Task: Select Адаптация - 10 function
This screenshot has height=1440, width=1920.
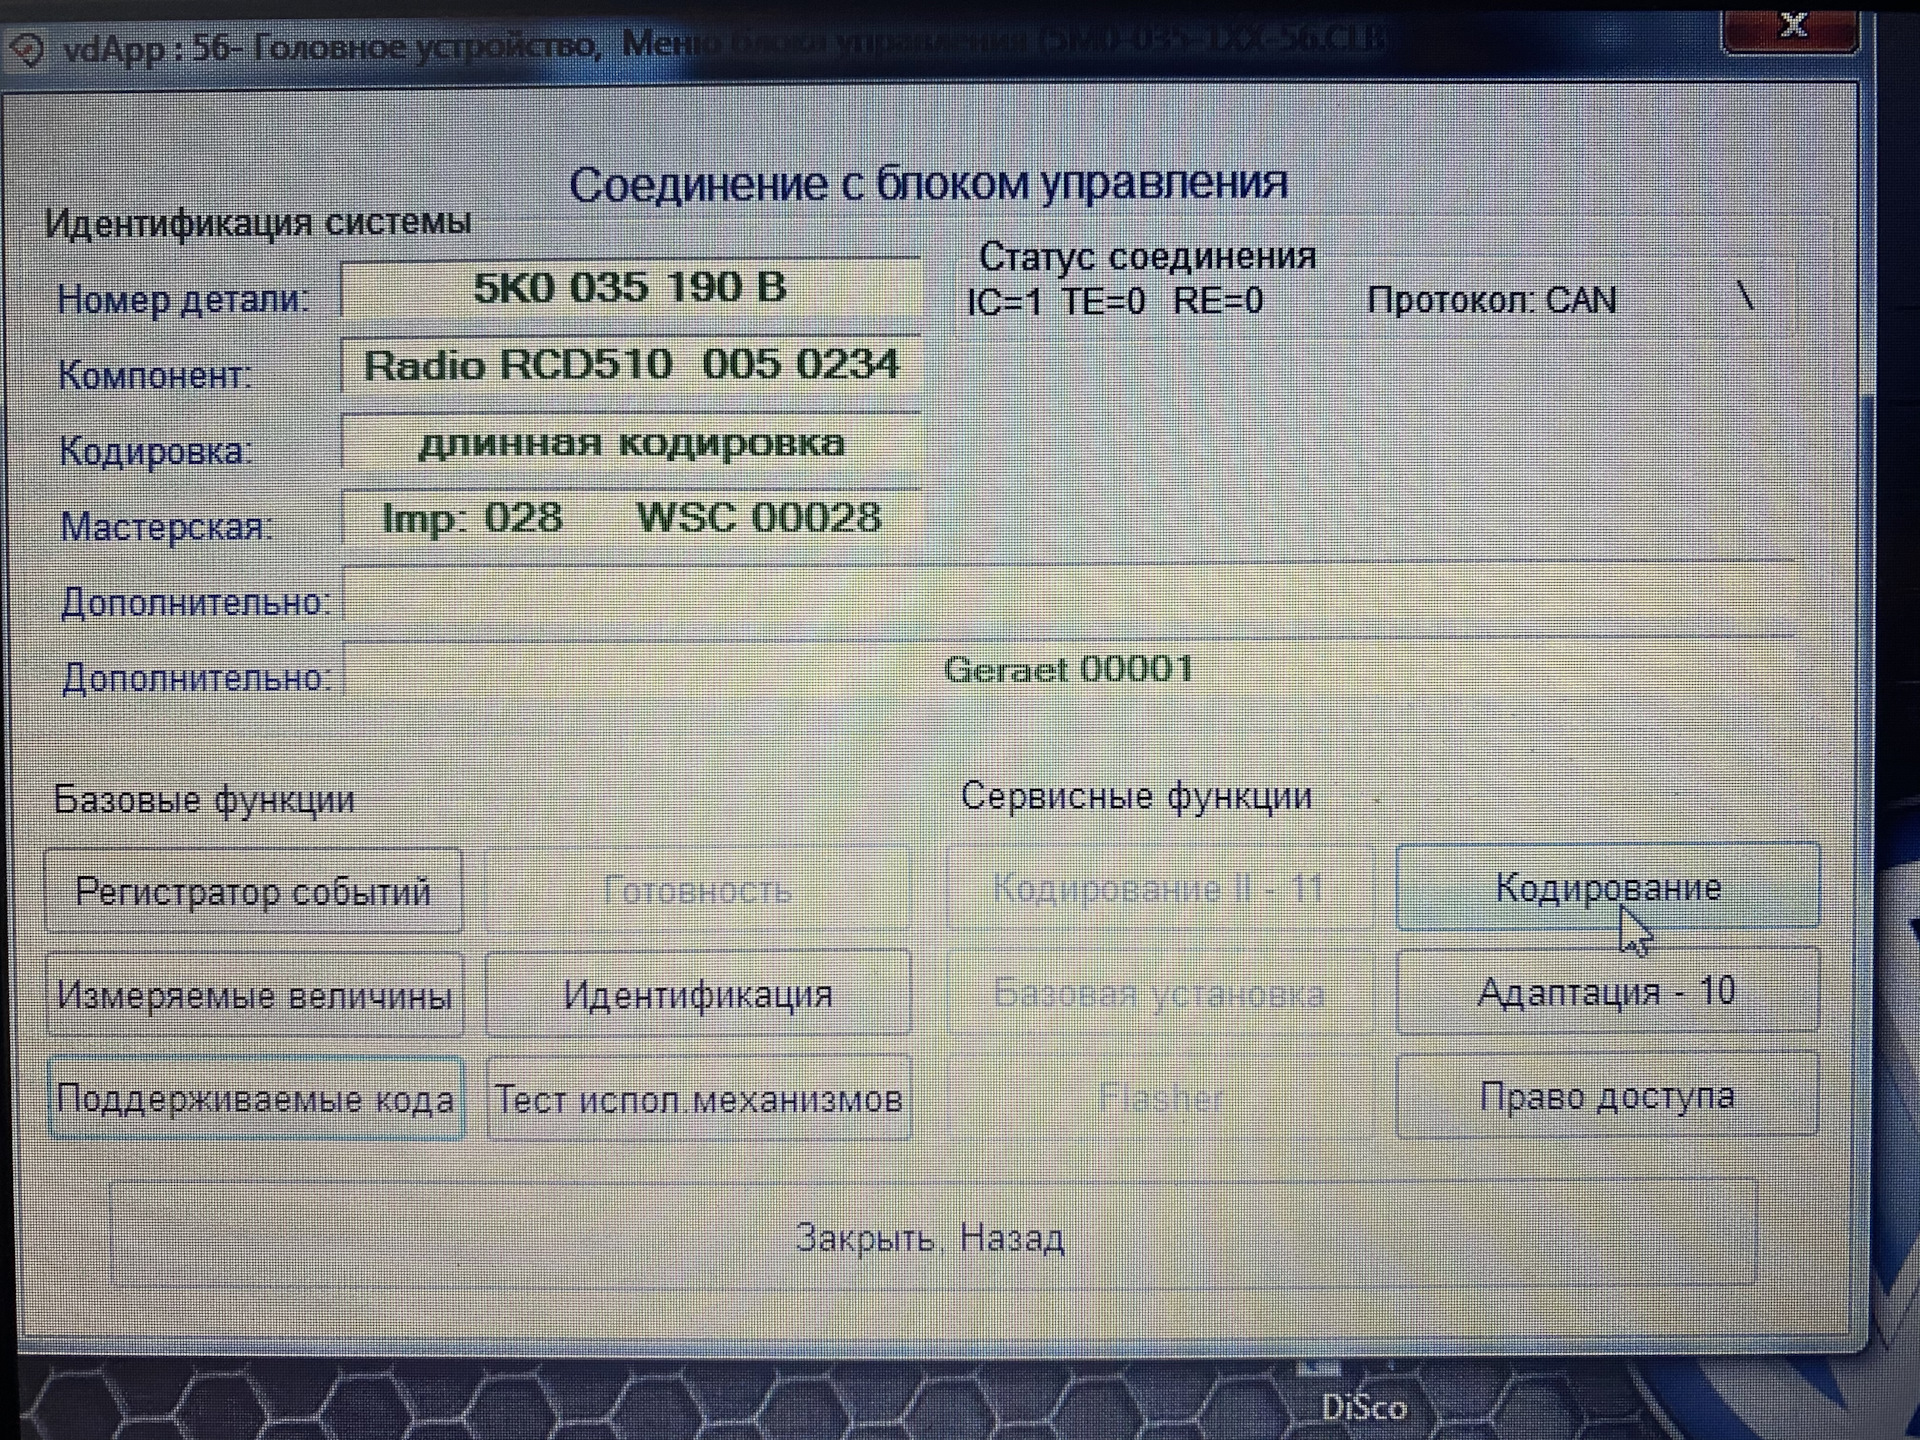Action: [1607, 991]
